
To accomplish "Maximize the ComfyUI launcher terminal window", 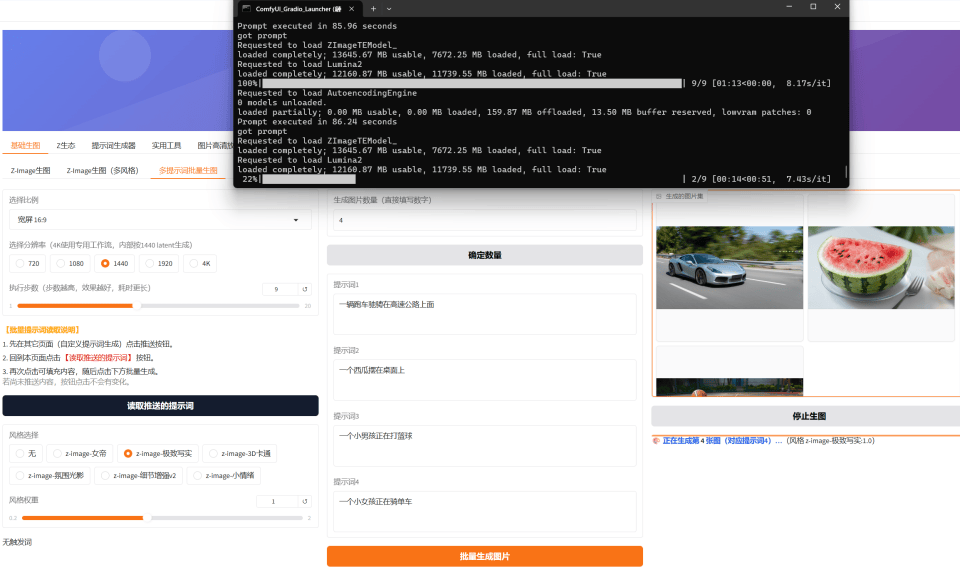I will tap(813, 7).
